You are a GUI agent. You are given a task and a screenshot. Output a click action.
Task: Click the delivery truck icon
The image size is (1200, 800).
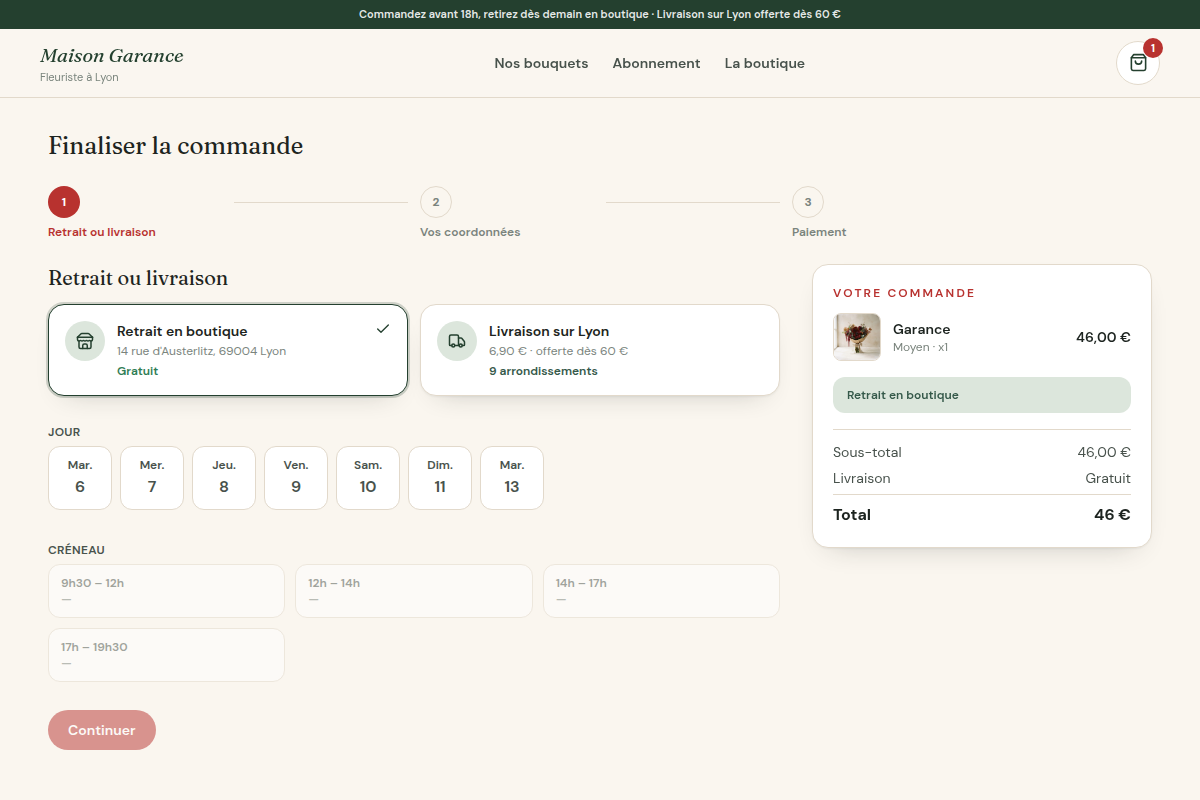pos(457,341)
